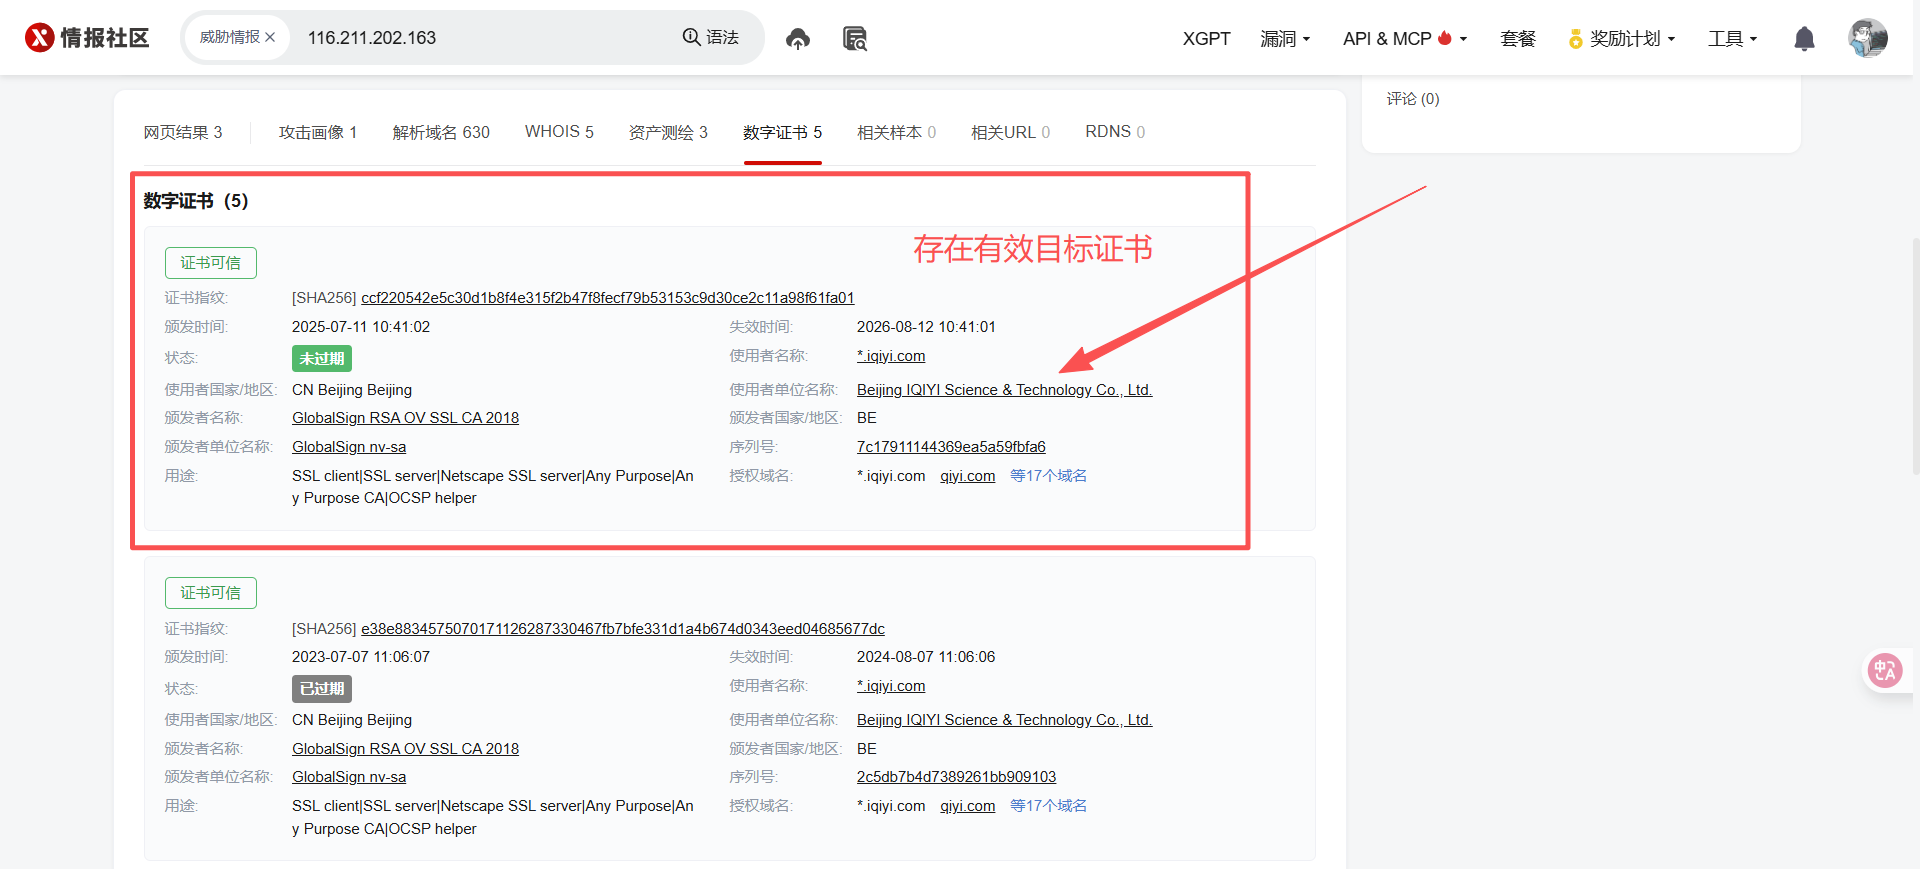This screenshot has width=1920, height=869.
Task: Expand the 漏洞 dropdown menu
Action: (1285, 39)
